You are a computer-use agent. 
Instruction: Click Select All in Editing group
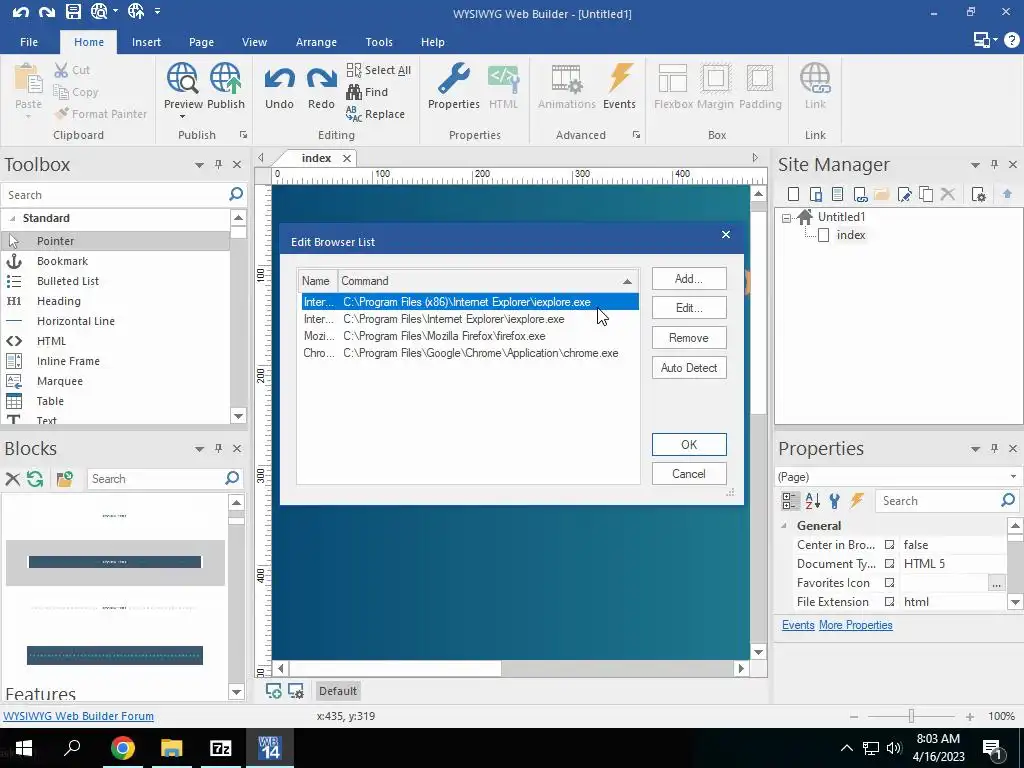pyautogui.click(x=379, y=70)
